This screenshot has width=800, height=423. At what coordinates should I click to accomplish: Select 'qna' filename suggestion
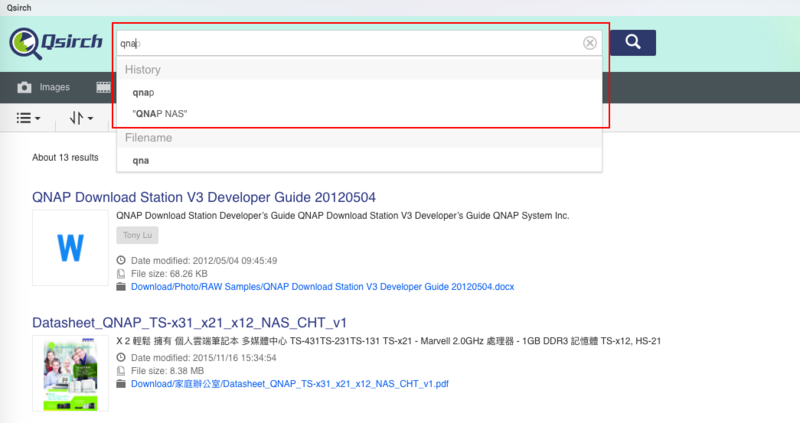click(x=141, y=161)
